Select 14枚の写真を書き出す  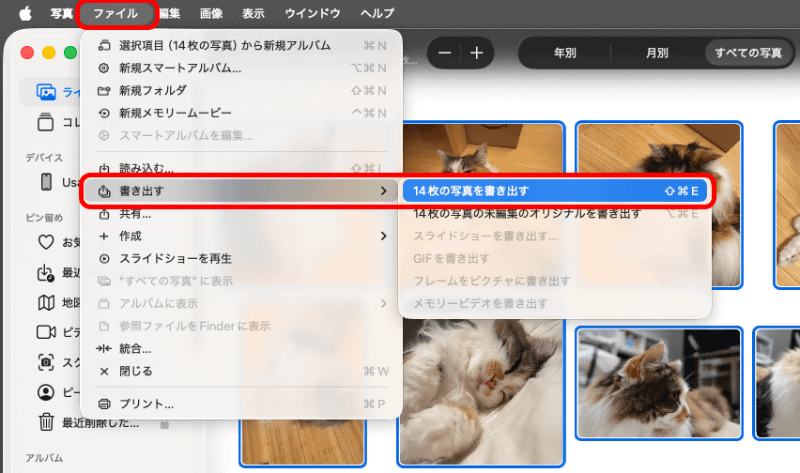click(555, 191)
